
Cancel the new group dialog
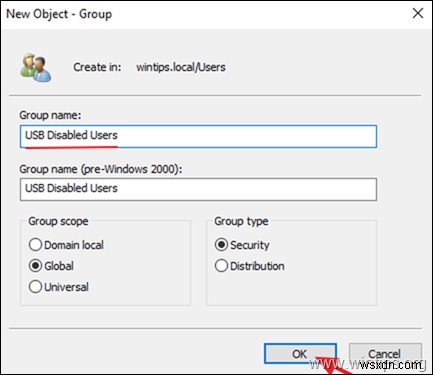click(385, 354)
